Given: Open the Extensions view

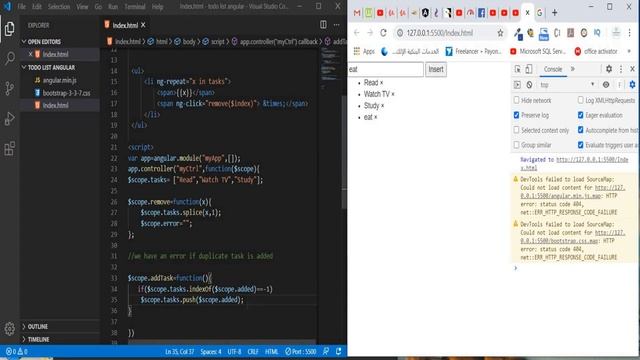Looking at the screenshot, I should 9,148.
